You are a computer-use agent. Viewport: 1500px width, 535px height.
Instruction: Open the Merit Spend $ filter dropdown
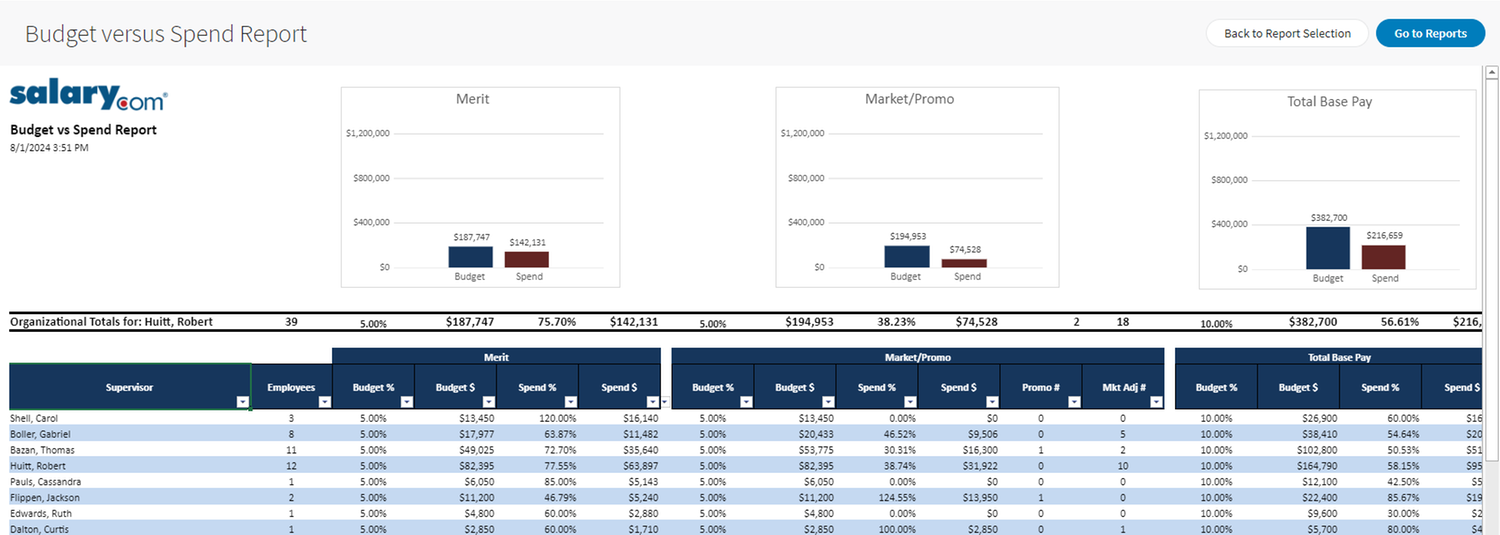(x=652, y=402)
